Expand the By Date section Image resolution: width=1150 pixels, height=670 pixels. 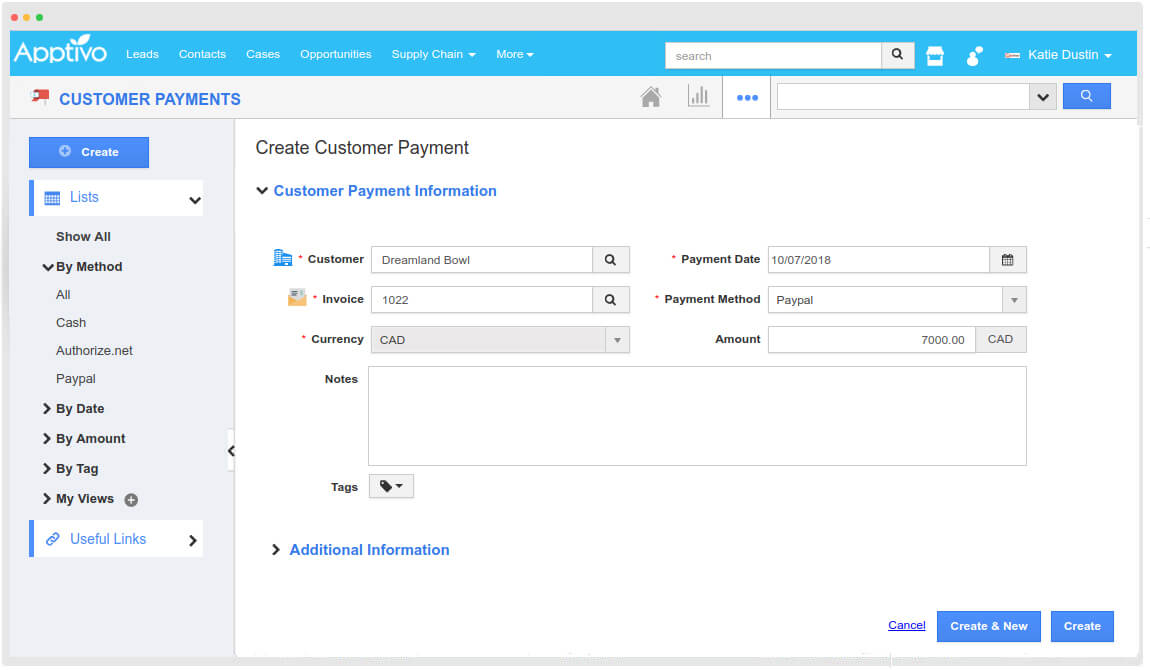click(82, 408)
